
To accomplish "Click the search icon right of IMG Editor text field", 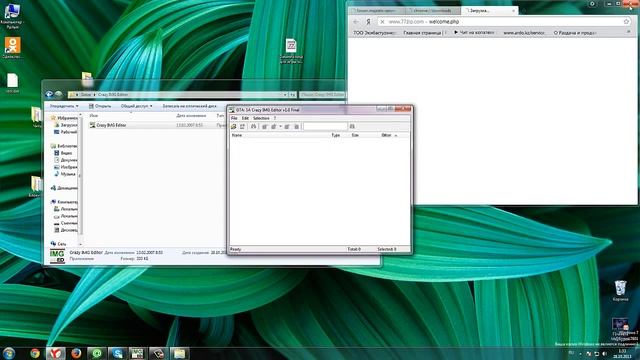I will tap(352, 127).
